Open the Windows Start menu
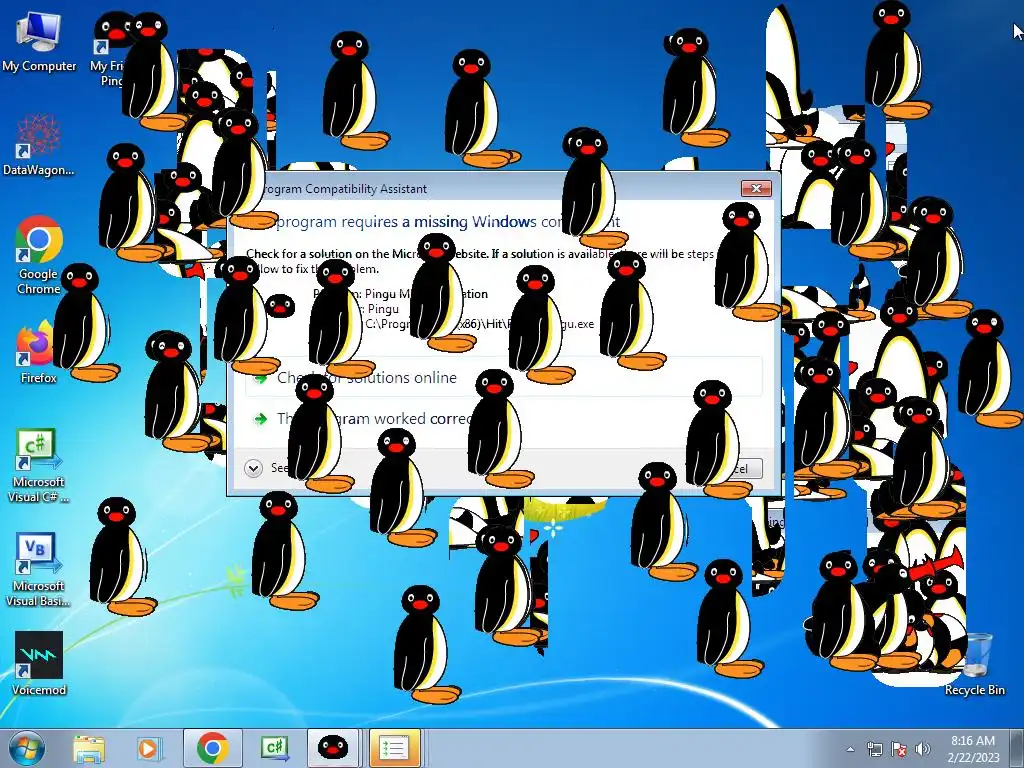The image size is (1024, 768). [x=27, y=748]
